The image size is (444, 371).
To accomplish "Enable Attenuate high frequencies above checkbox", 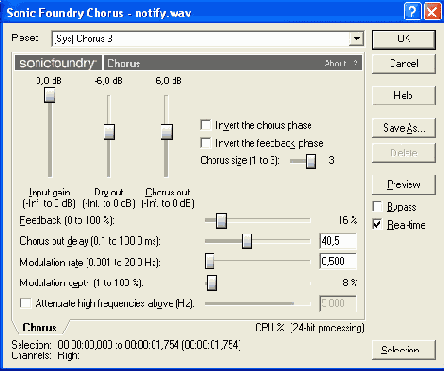I will pos(25,303).
